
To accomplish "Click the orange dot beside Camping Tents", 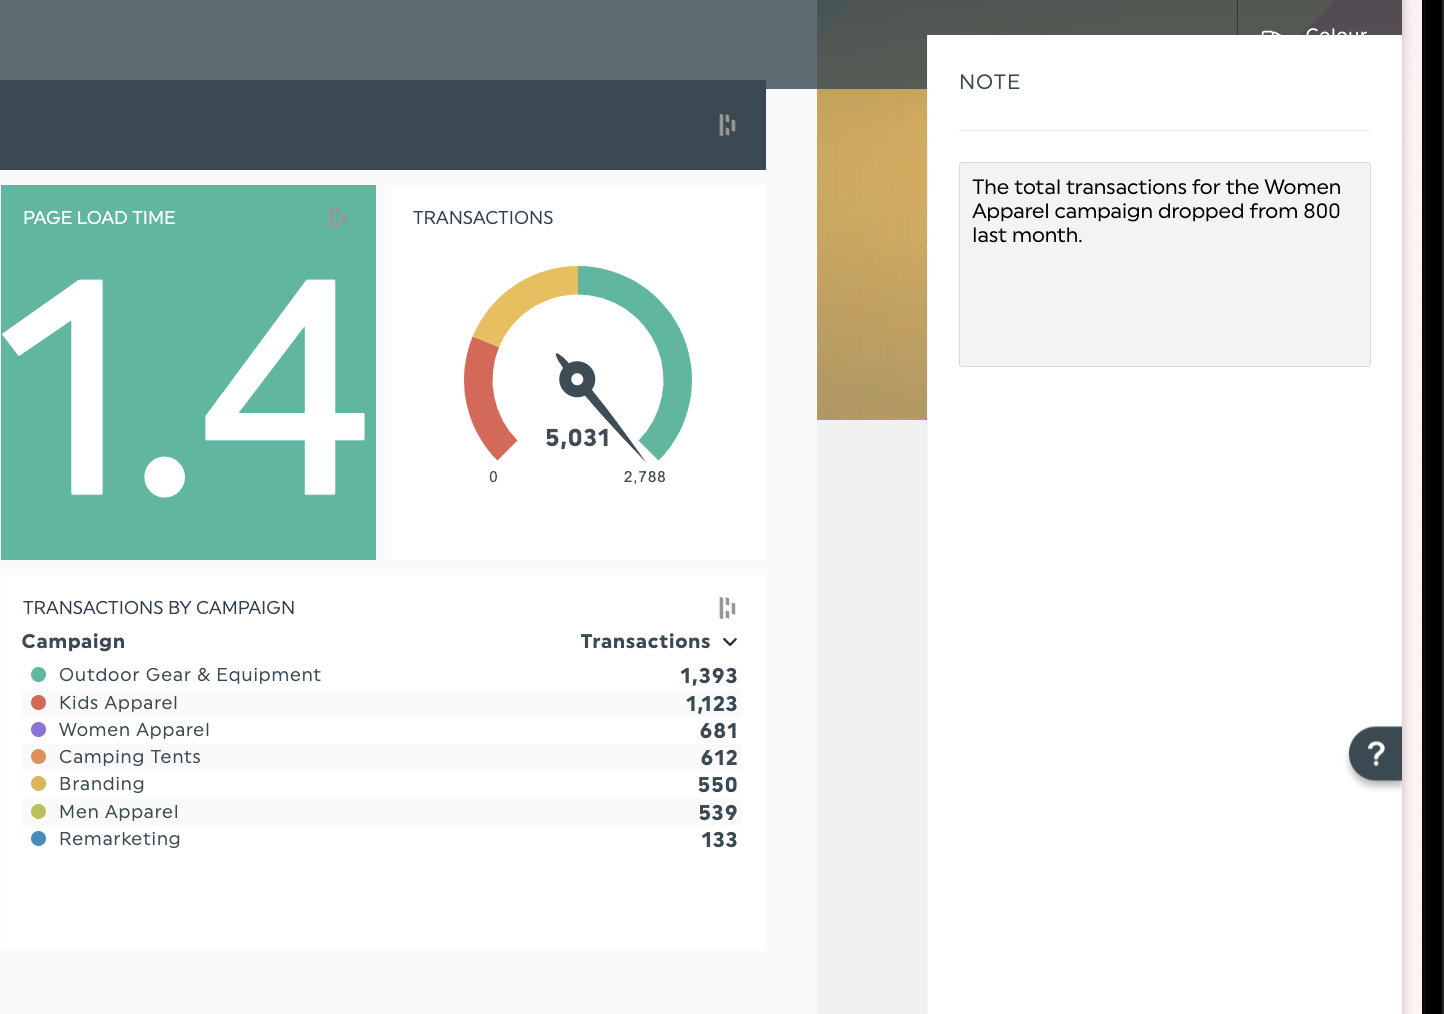I will (39, 757).
